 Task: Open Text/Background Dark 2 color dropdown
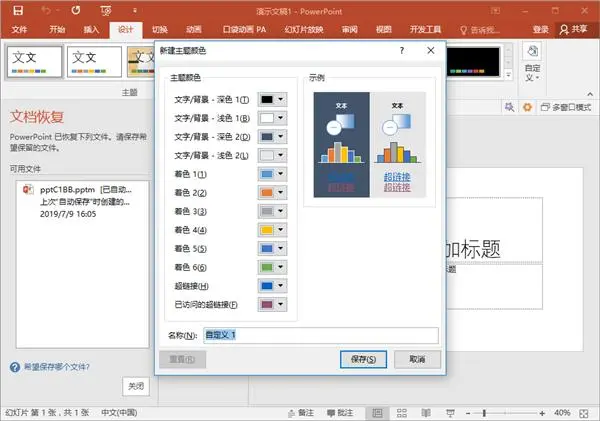click(272, 136)
